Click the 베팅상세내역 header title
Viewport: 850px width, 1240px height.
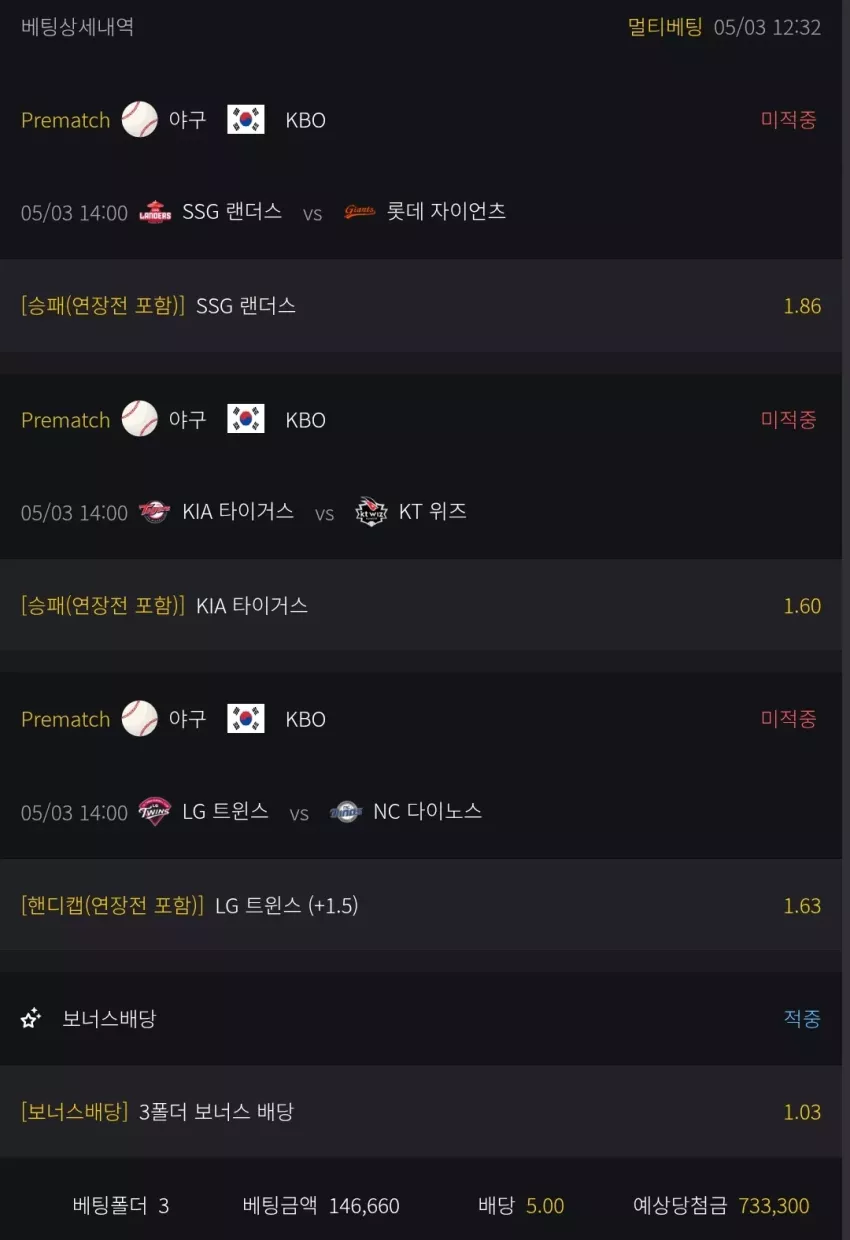[77, 27]
